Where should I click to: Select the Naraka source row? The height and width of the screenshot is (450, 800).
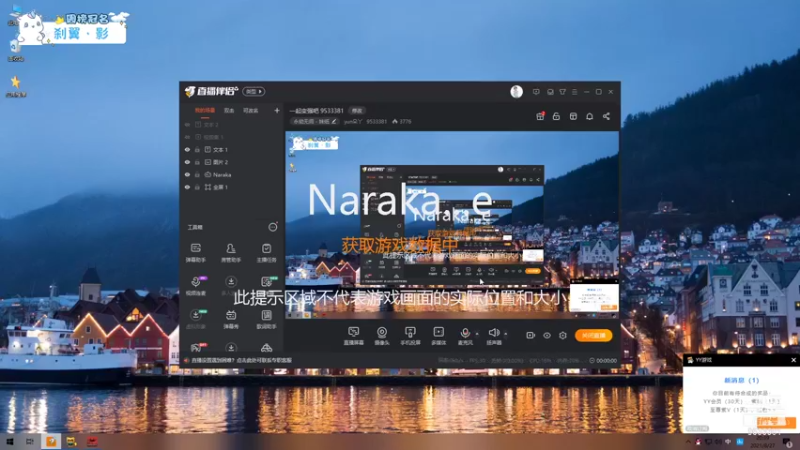click(x=232, y=174)
